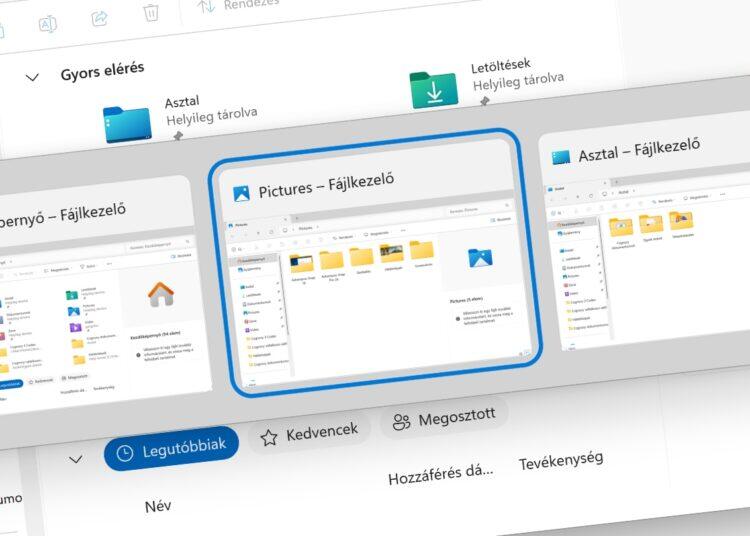Select the Asztal folder name
750x536 pixels.
pyautogui.click(x=182, y=102)
